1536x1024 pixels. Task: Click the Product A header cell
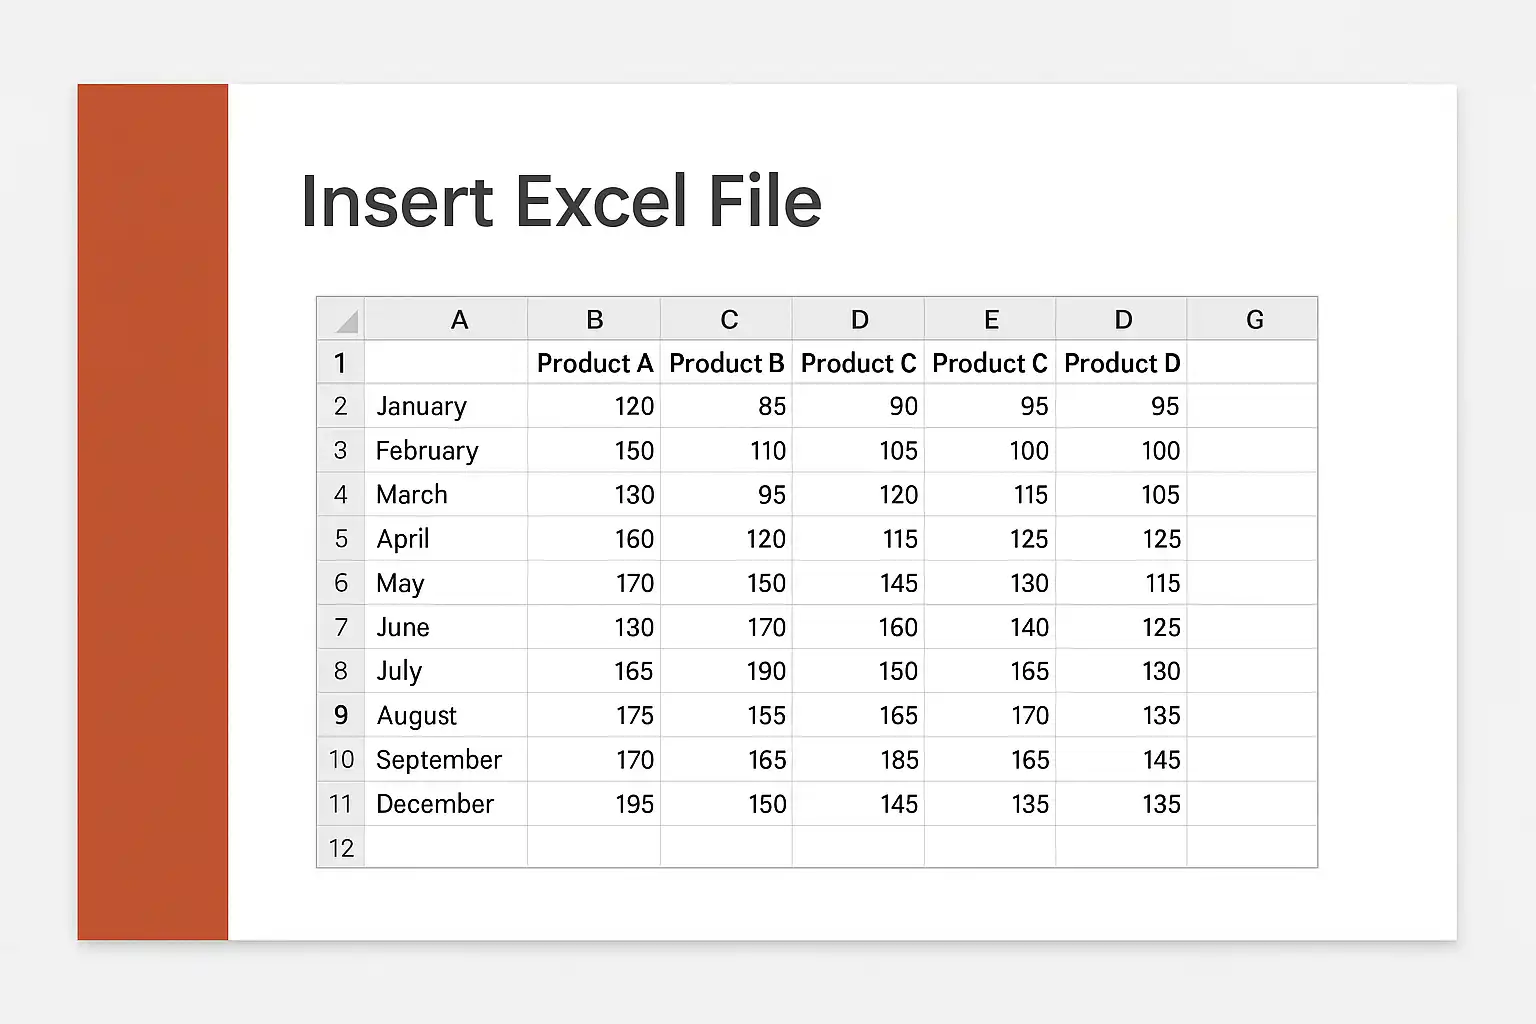[x=594, y=362]
